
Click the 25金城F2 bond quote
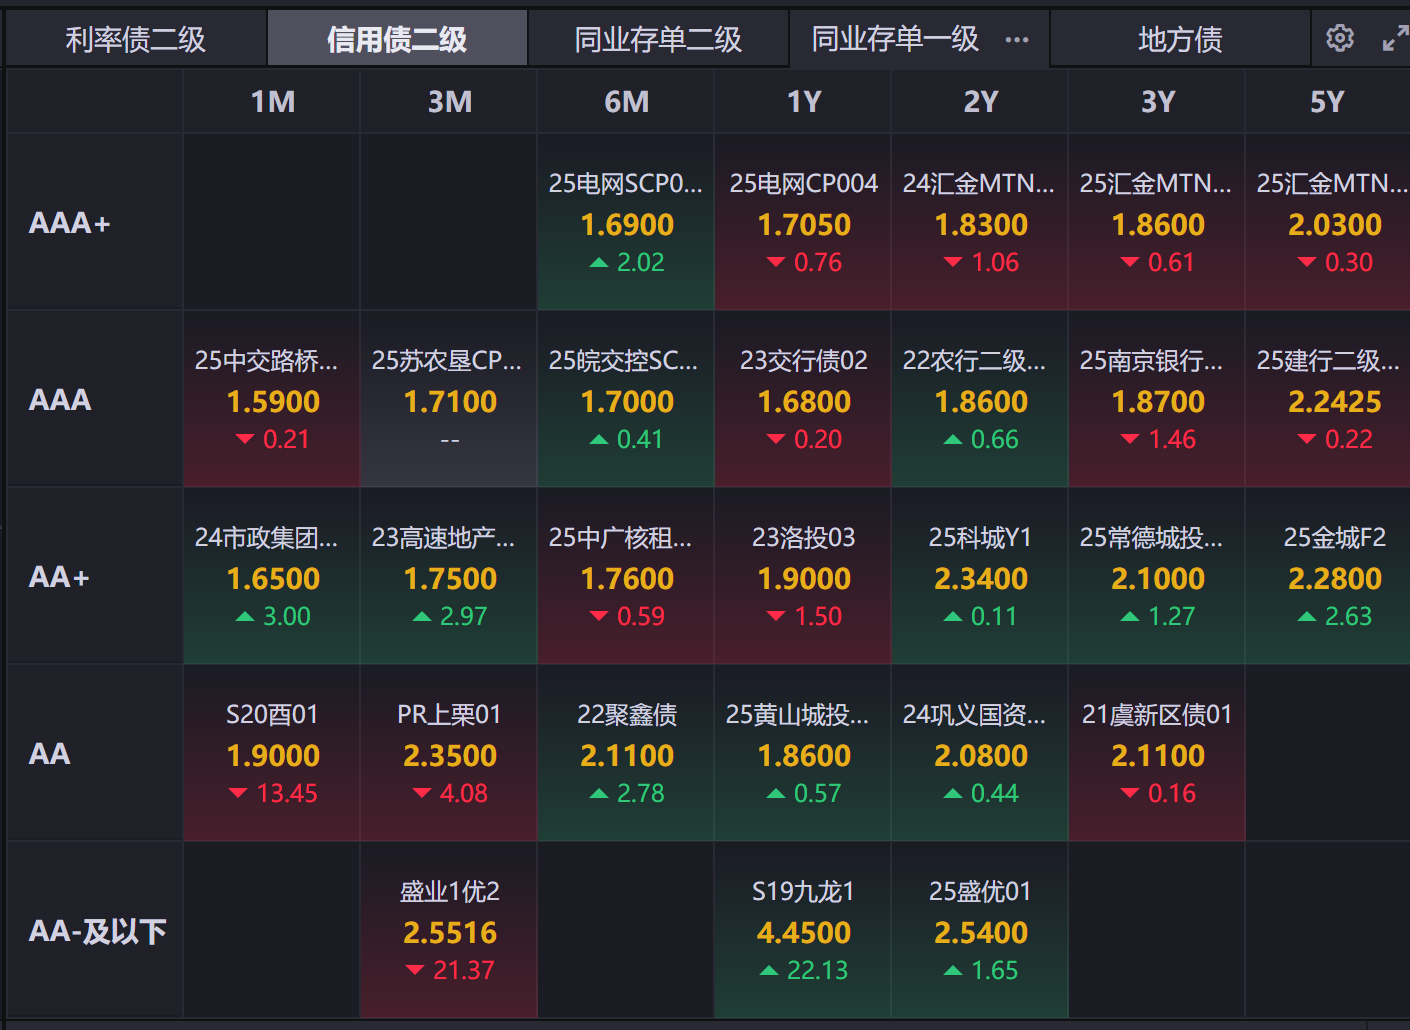[x=1334, y=576]
